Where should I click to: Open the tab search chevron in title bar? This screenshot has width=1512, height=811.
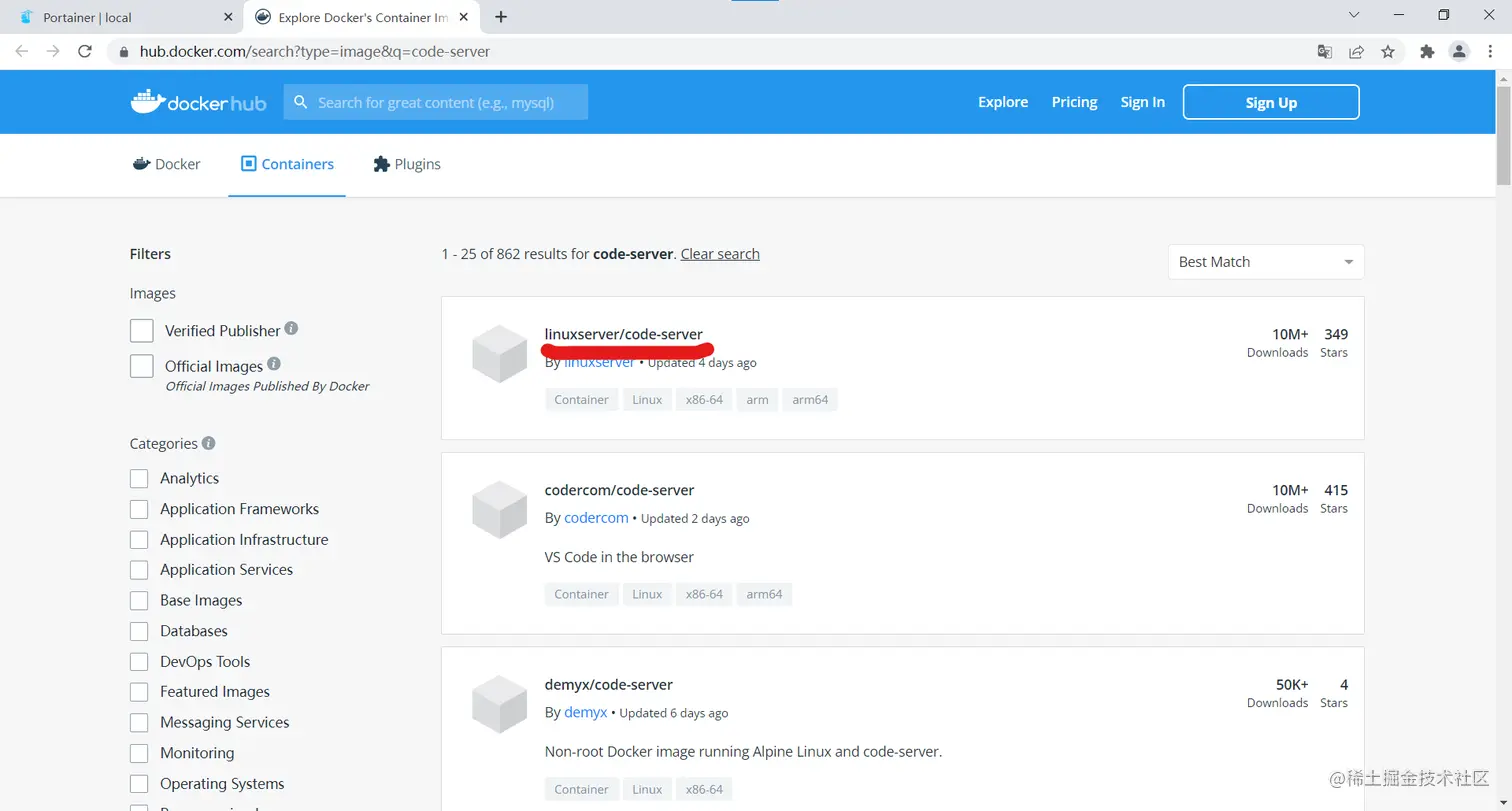tap(1354, 15)
